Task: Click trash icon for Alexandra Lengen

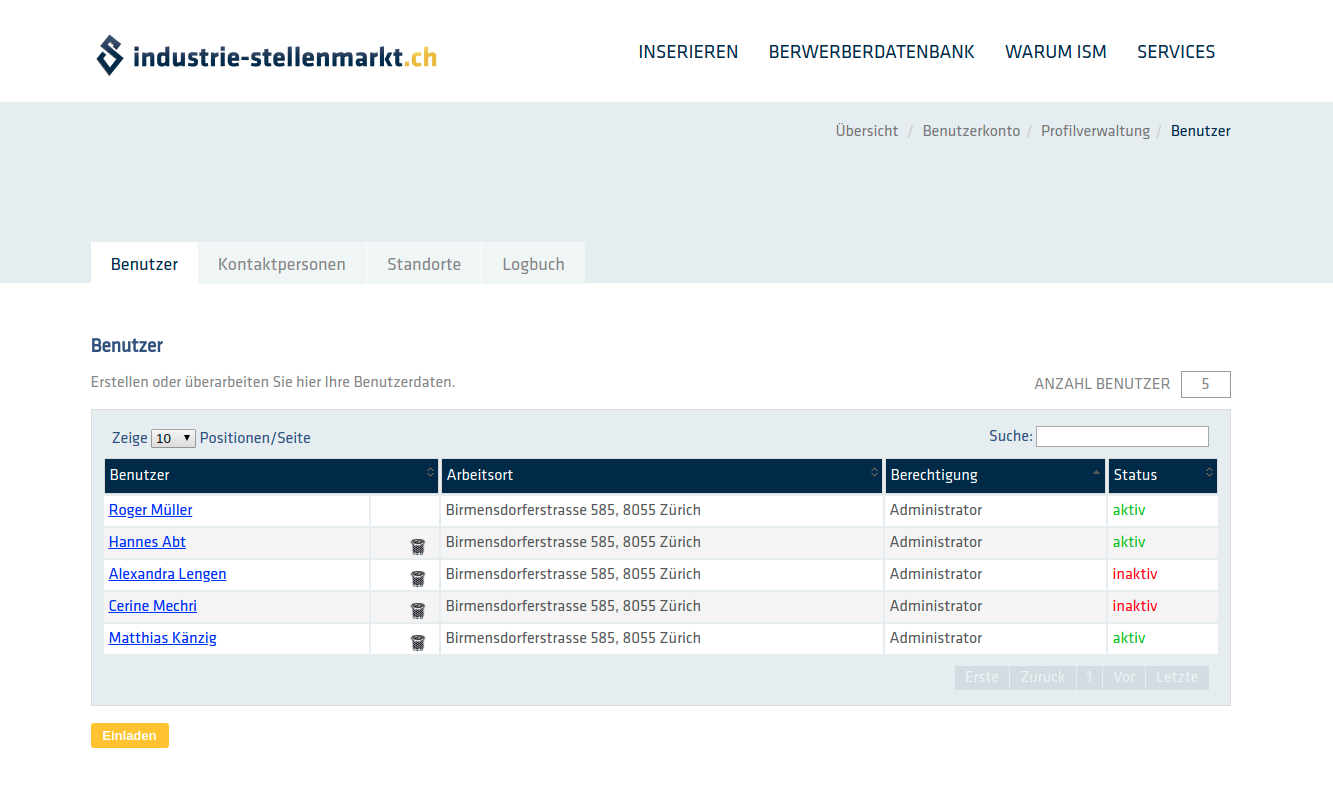Action: coord(418,578)
